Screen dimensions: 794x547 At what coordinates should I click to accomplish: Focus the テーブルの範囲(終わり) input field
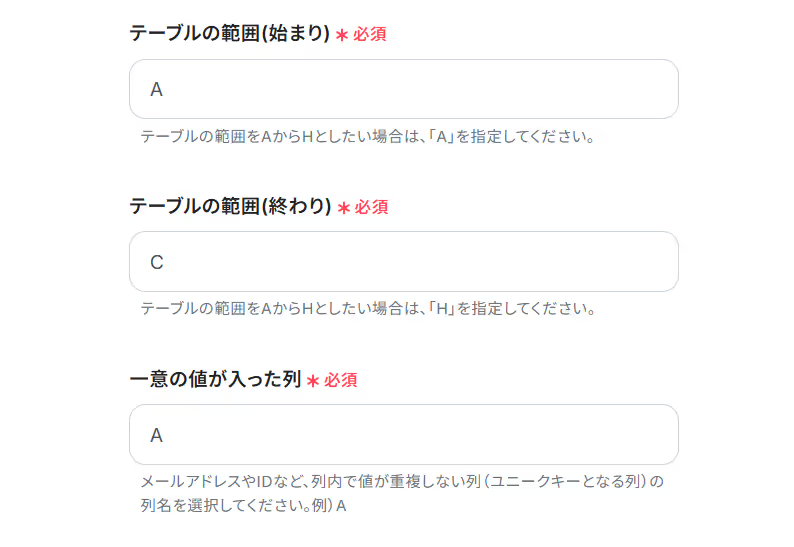click(x=404, y=261)
